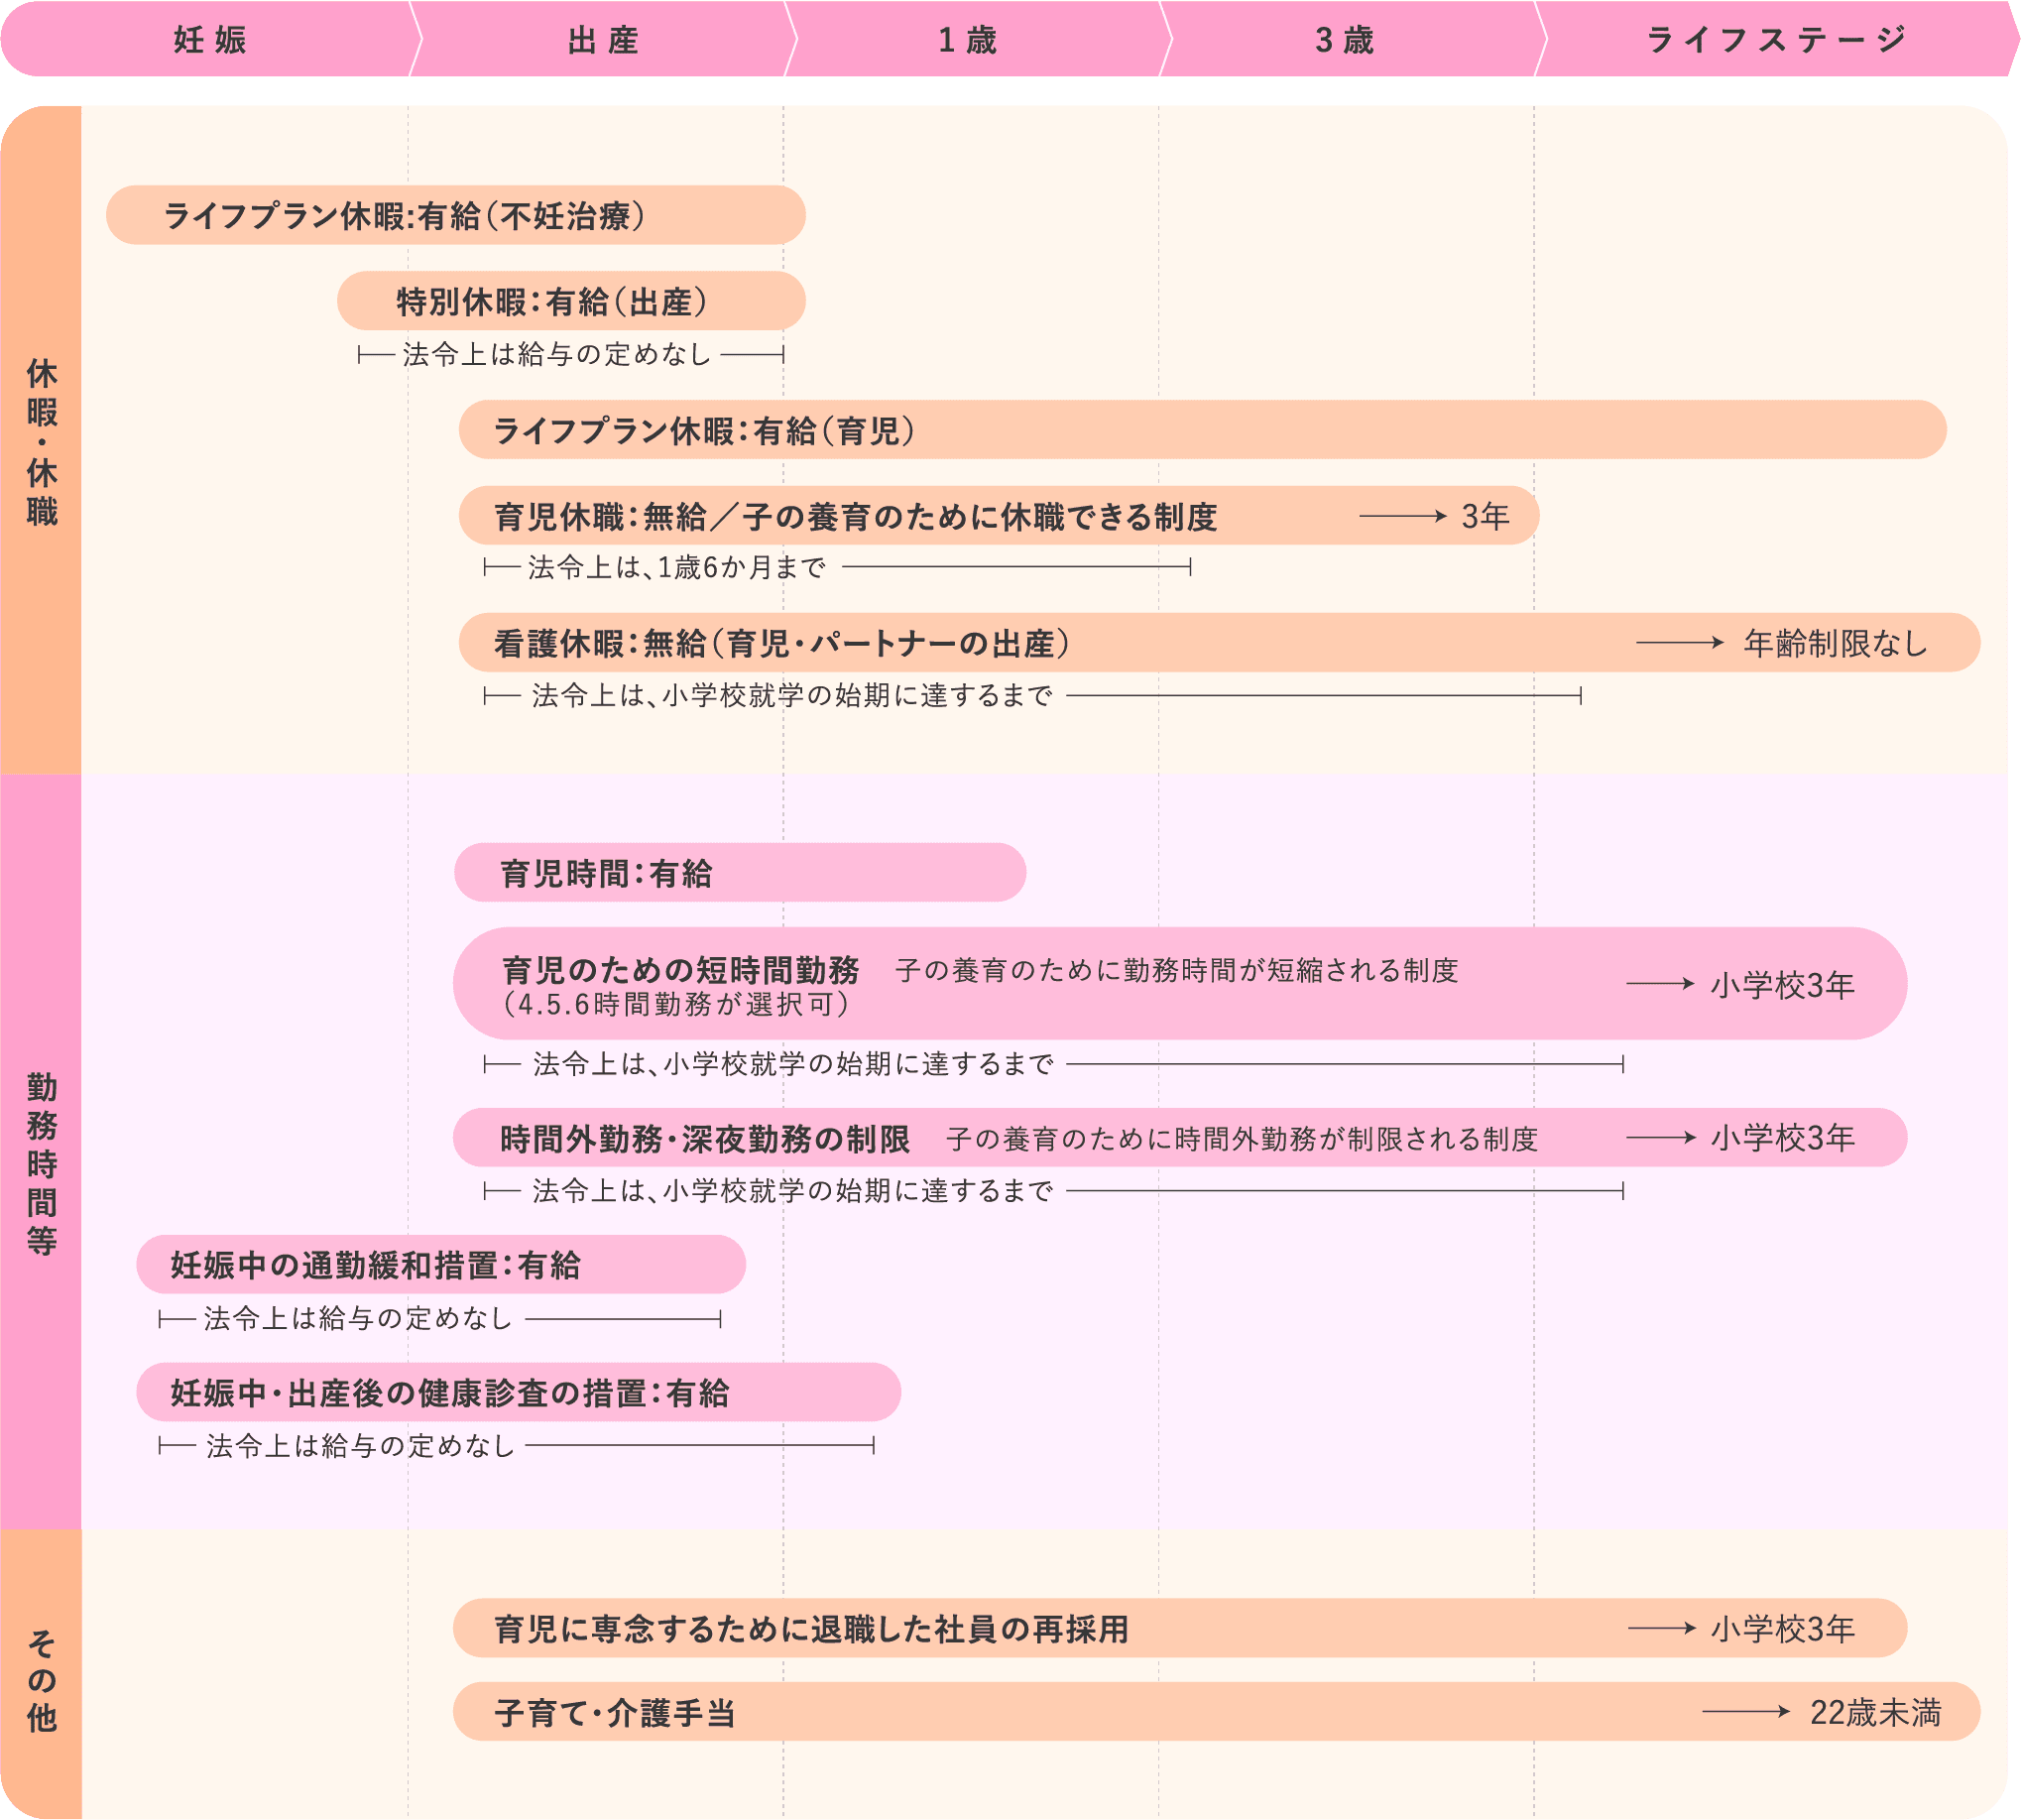
Task: Select ライフプラン休暇:有給(育児) bar
Action: (x=1202, y=430)
